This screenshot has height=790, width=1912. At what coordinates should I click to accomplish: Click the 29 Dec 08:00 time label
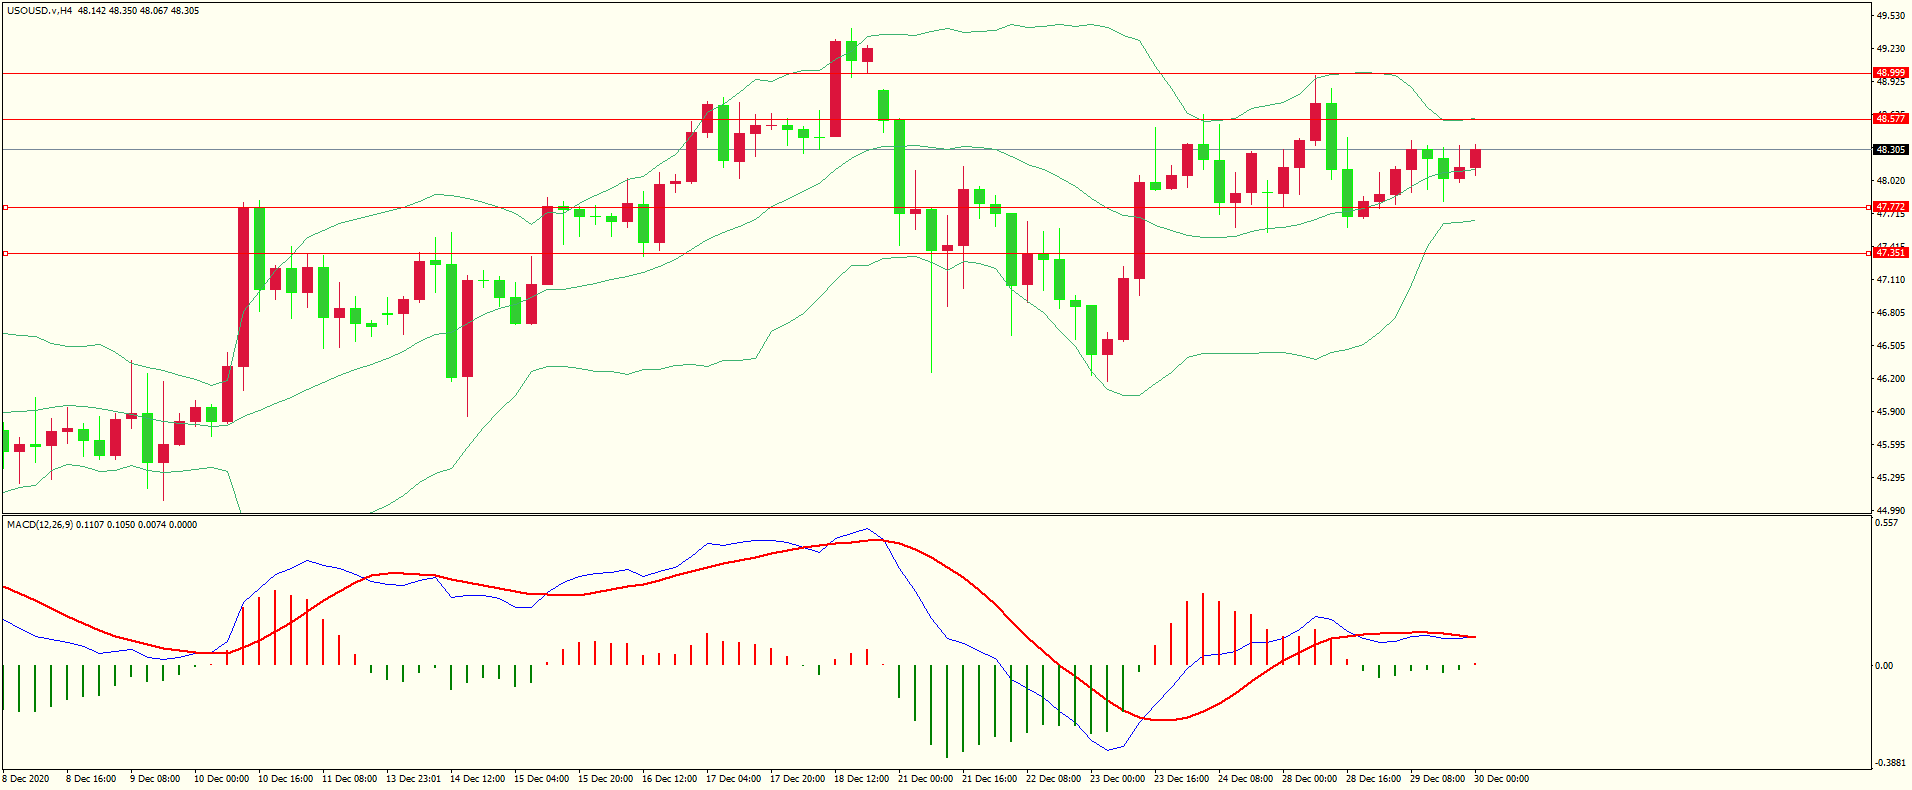[1437, 779]
